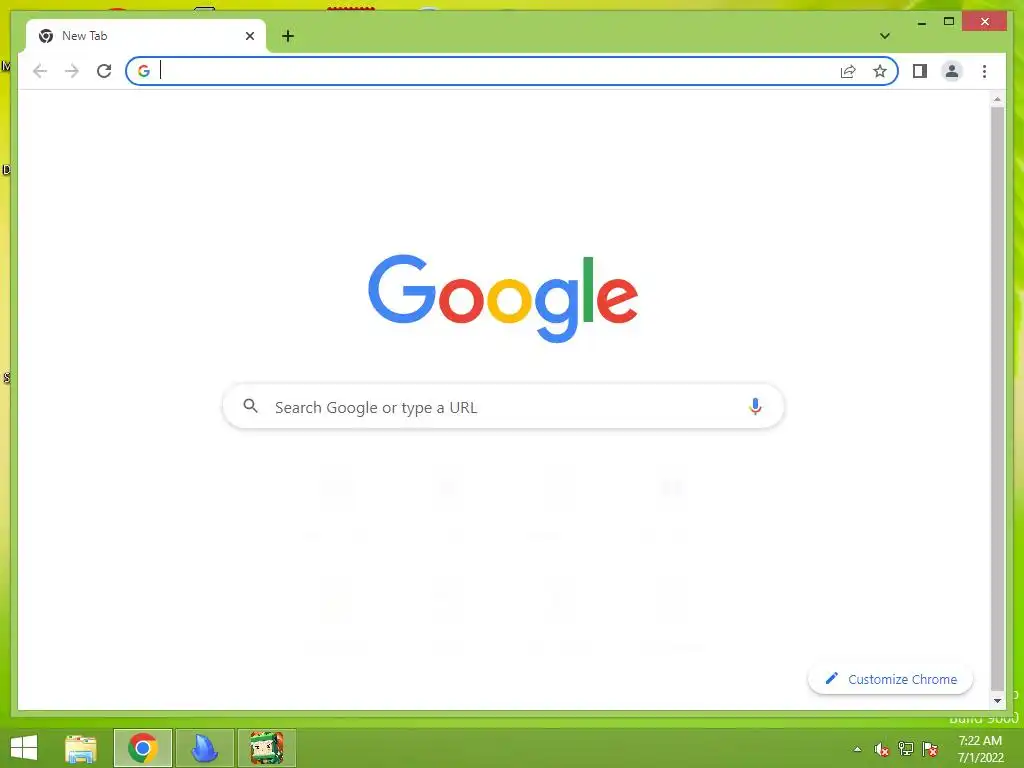This screenshot has height=768, width=1024.
Task: Click the magnifier icon in search box
Action: click(250, 406)
